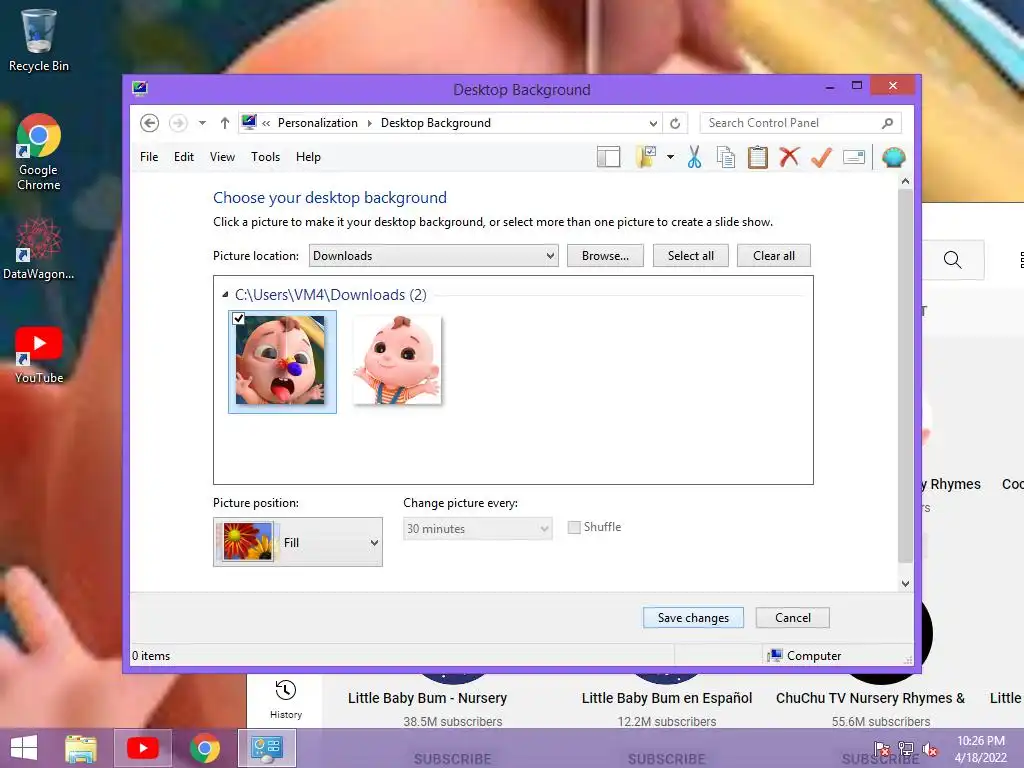Open the dropdown arrow beside folder icon
1024x768 pixels.
click(670, 157)
